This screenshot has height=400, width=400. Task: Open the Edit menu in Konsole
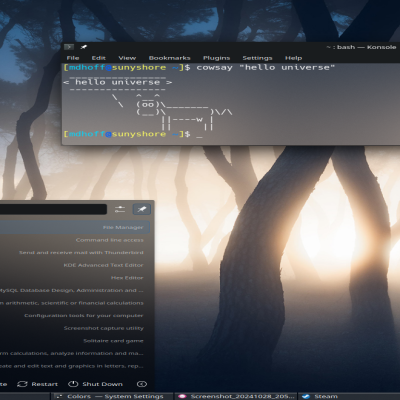pyautogui.click(x=99, y=58)
